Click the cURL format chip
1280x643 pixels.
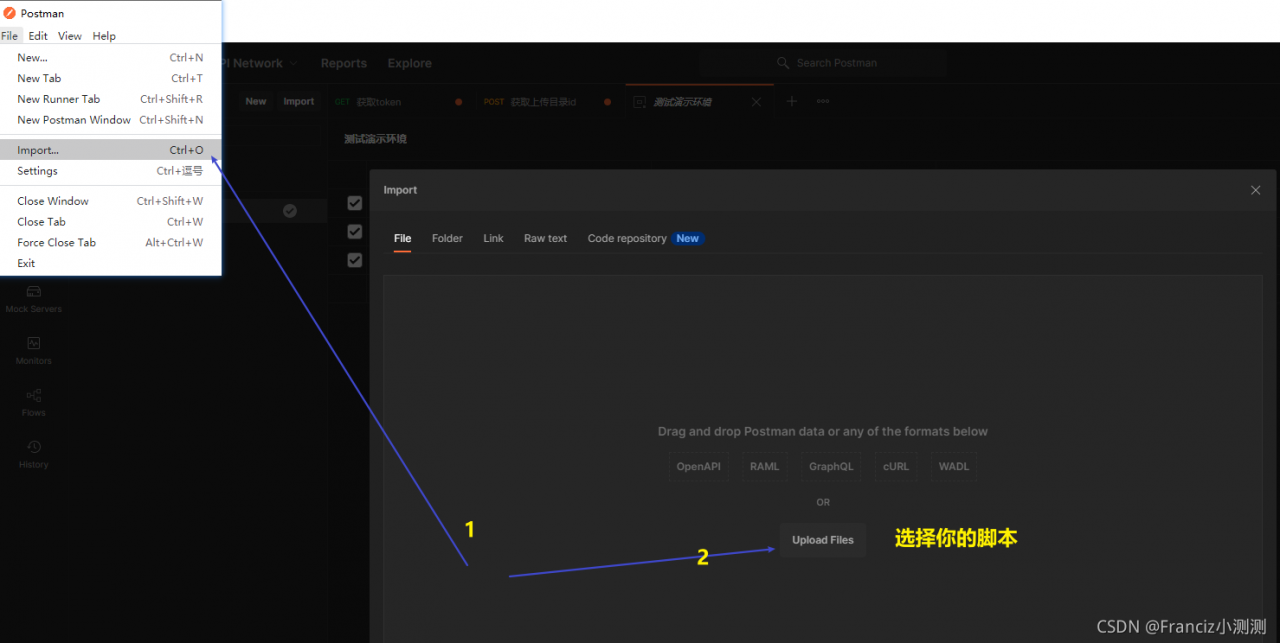pyautogui.click(x=896, y=467)
